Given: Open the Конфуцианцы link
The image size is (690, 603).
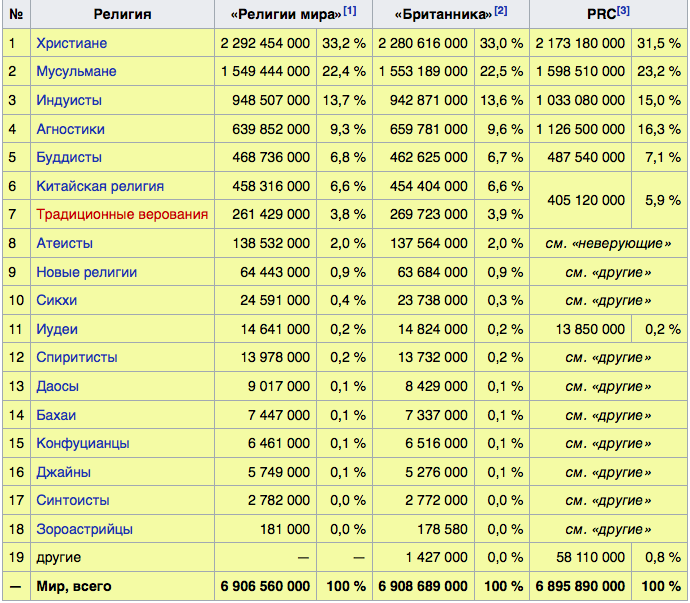Looking at the screenshot, I should [x=82, y=443].
